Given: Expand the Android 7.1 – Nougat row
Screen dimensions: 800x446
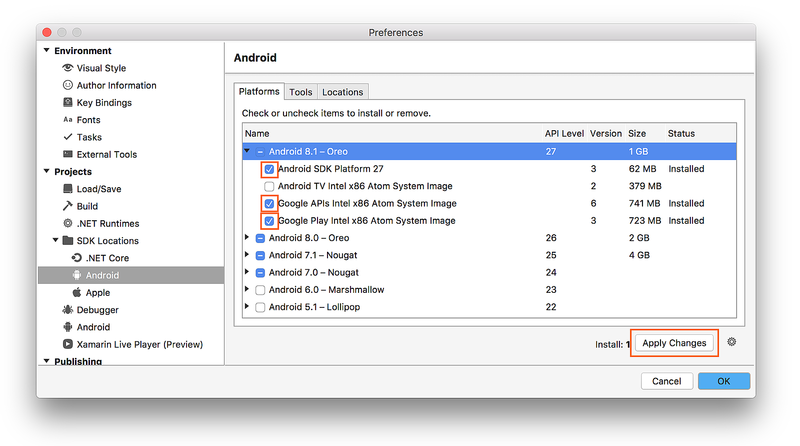Looking at the screenshot, I should click(x=248, y=255).
